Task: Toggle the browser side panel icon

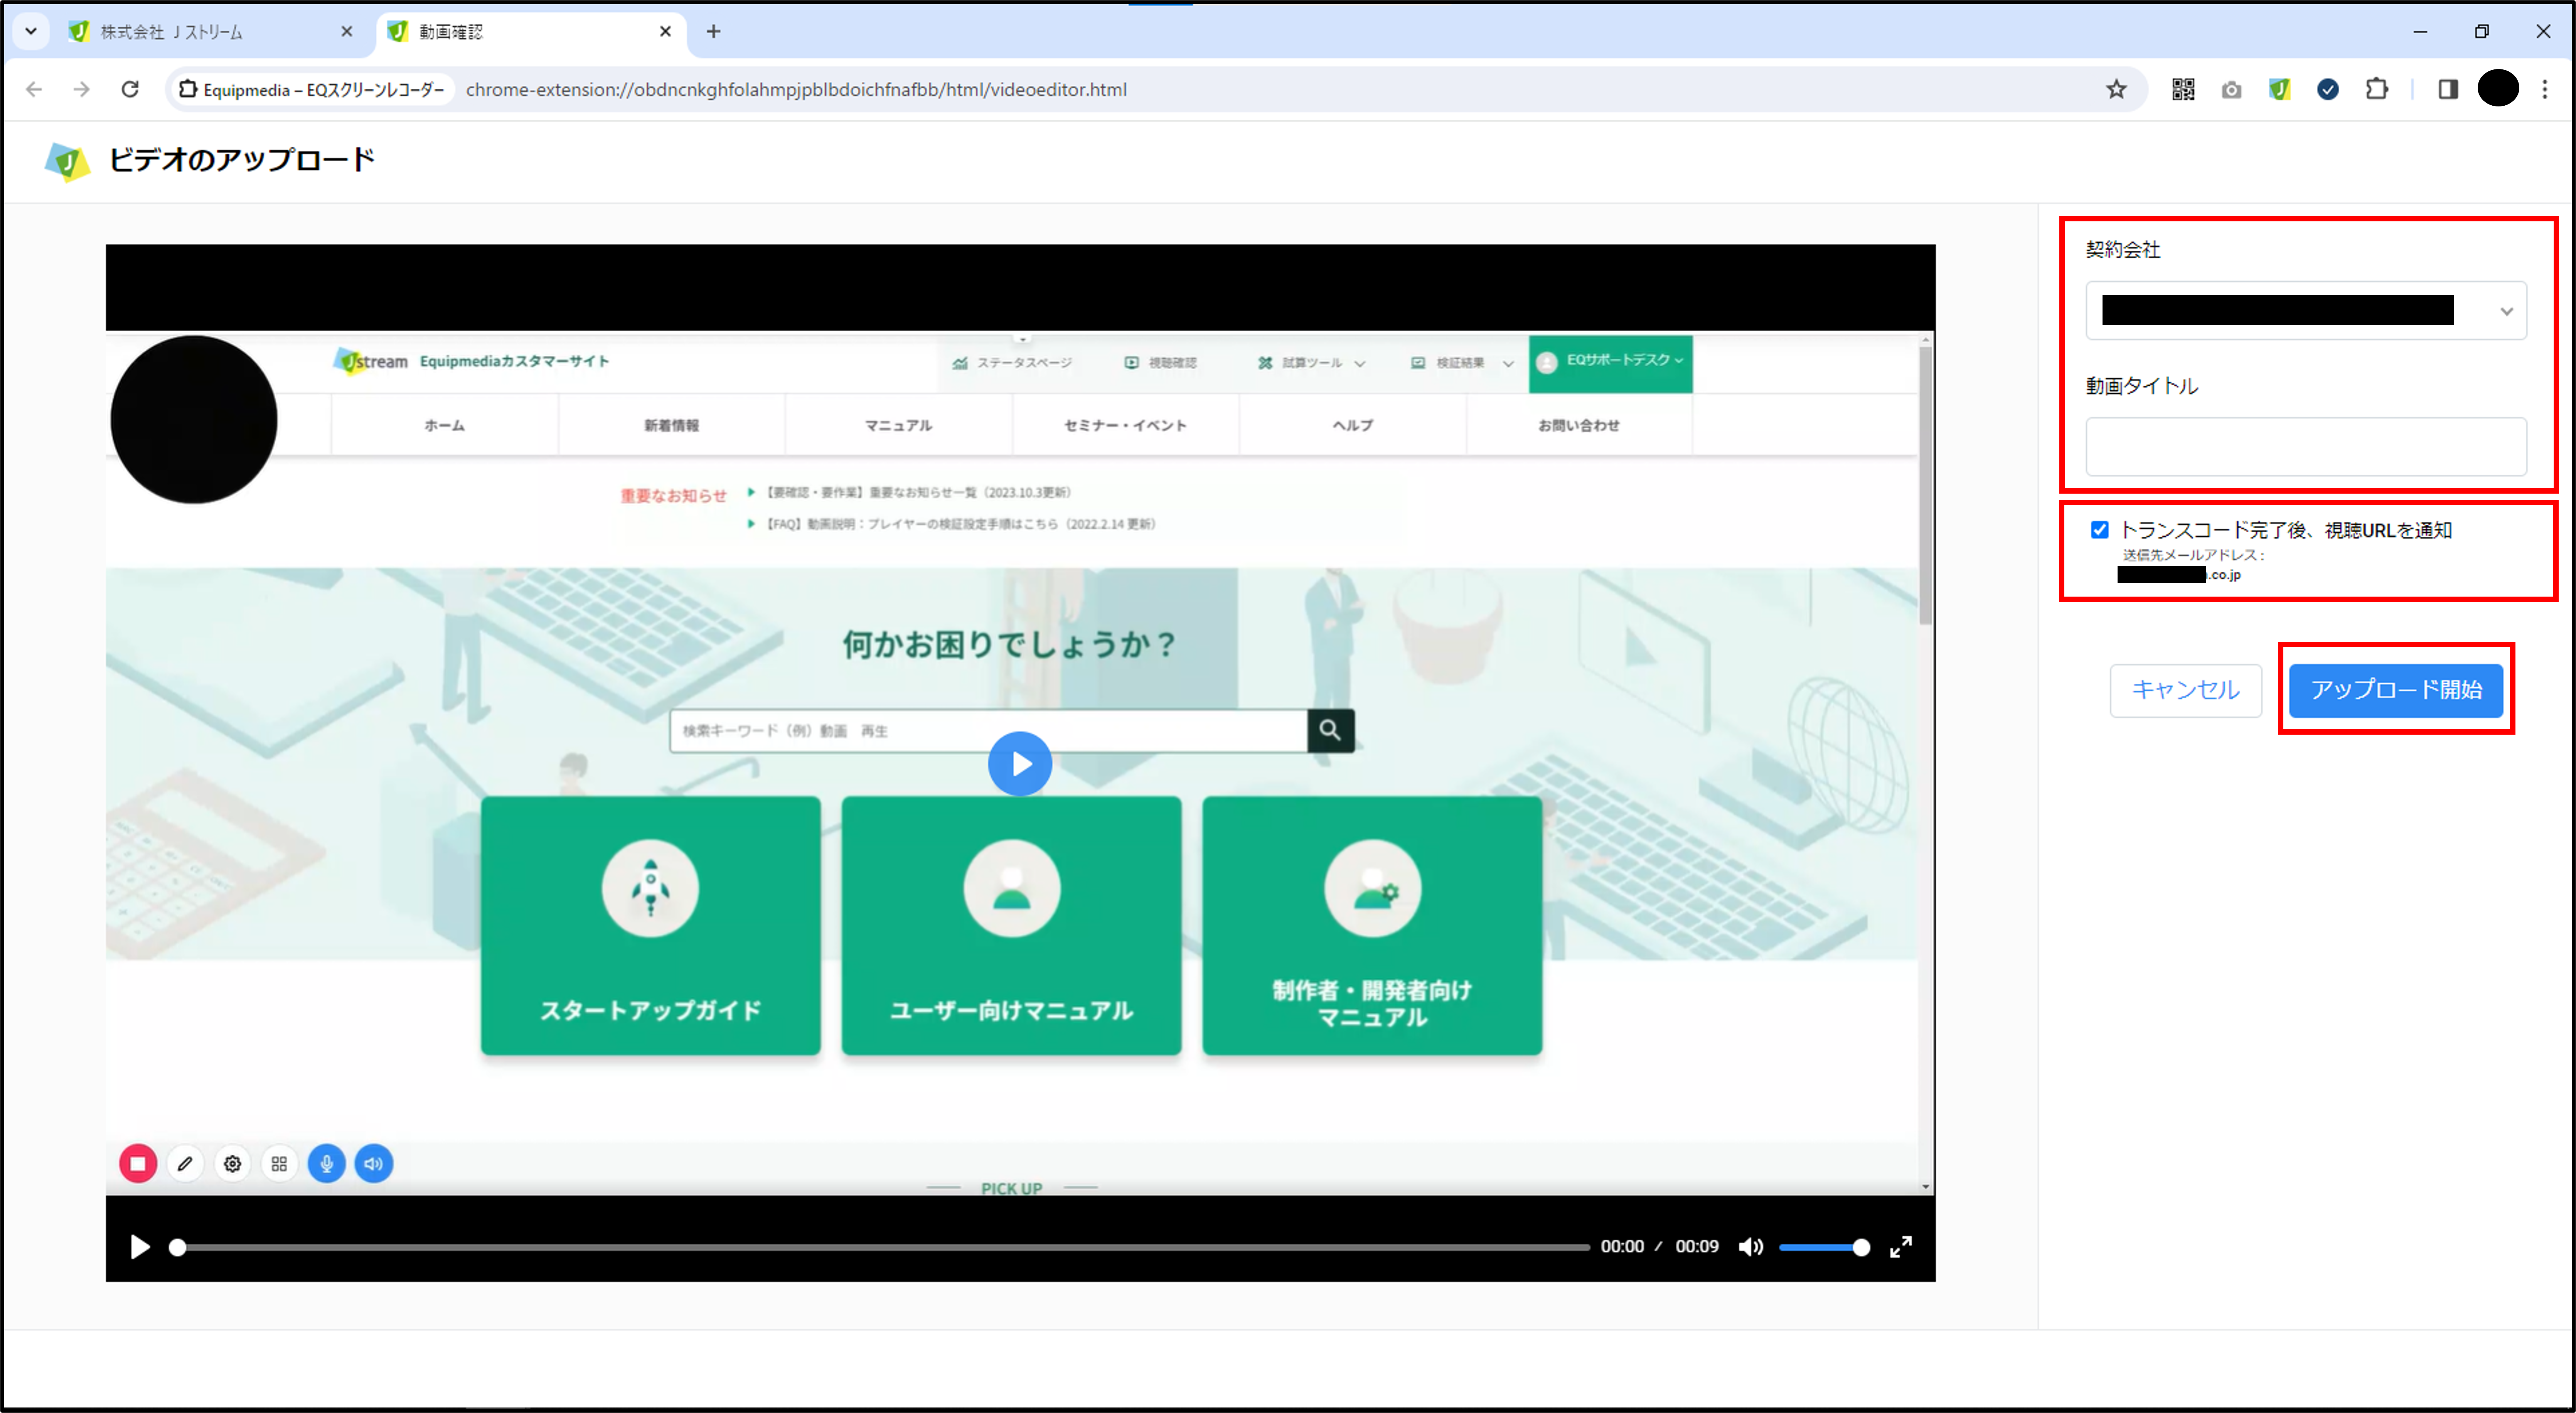Action: (2448, 89)
